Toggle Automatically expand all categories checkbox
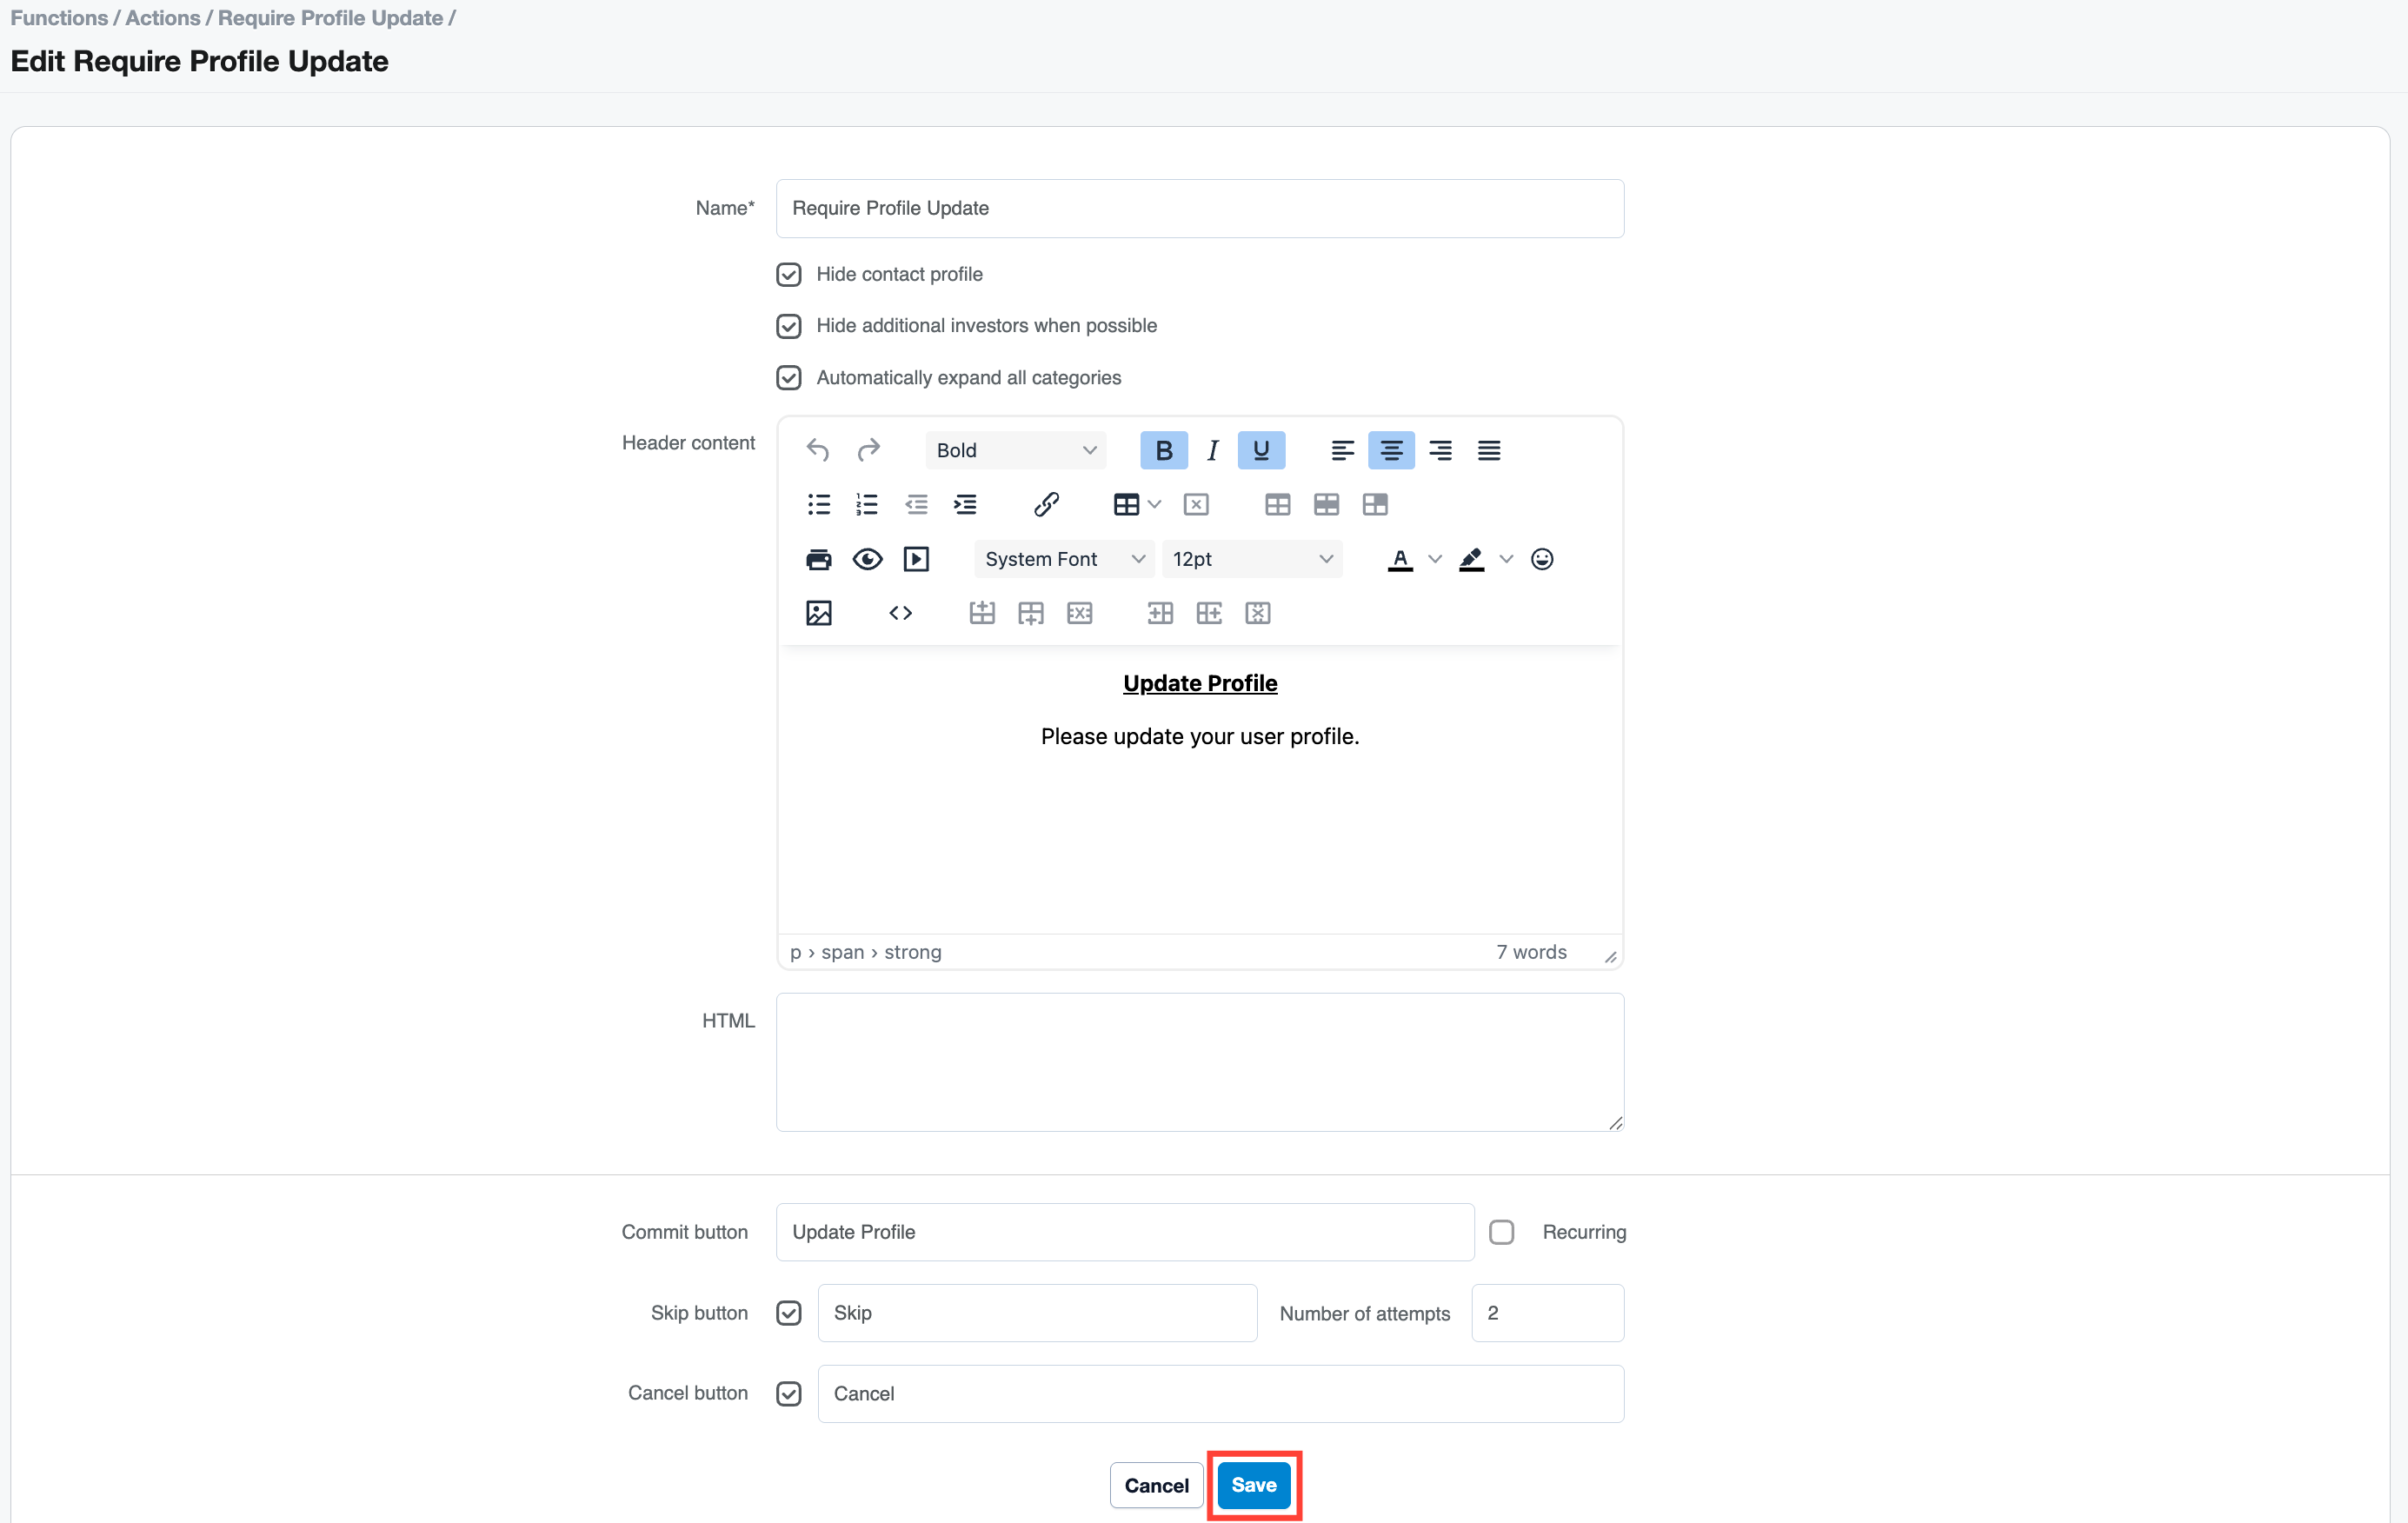This screenshot has width=2408, height=1523. click(x=789, y=378)
